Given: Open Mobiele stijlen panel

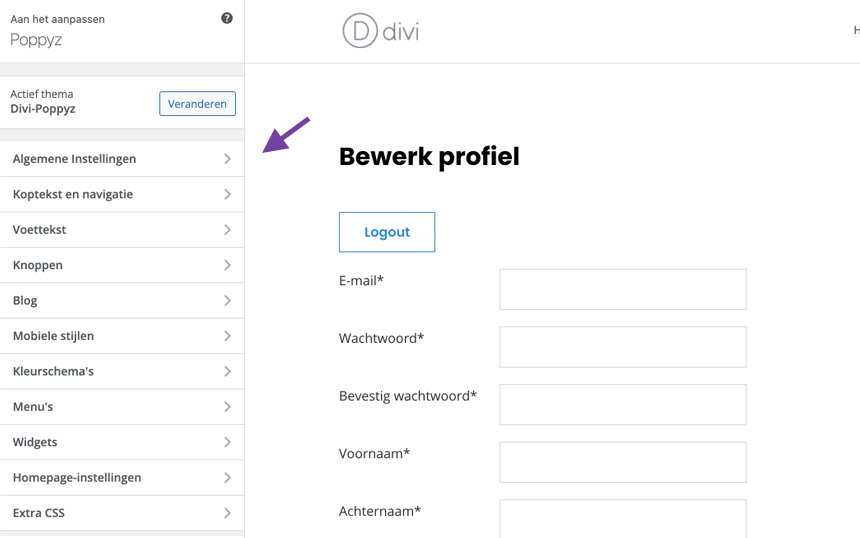Looking at the screenshot, I should click(122, 336).
